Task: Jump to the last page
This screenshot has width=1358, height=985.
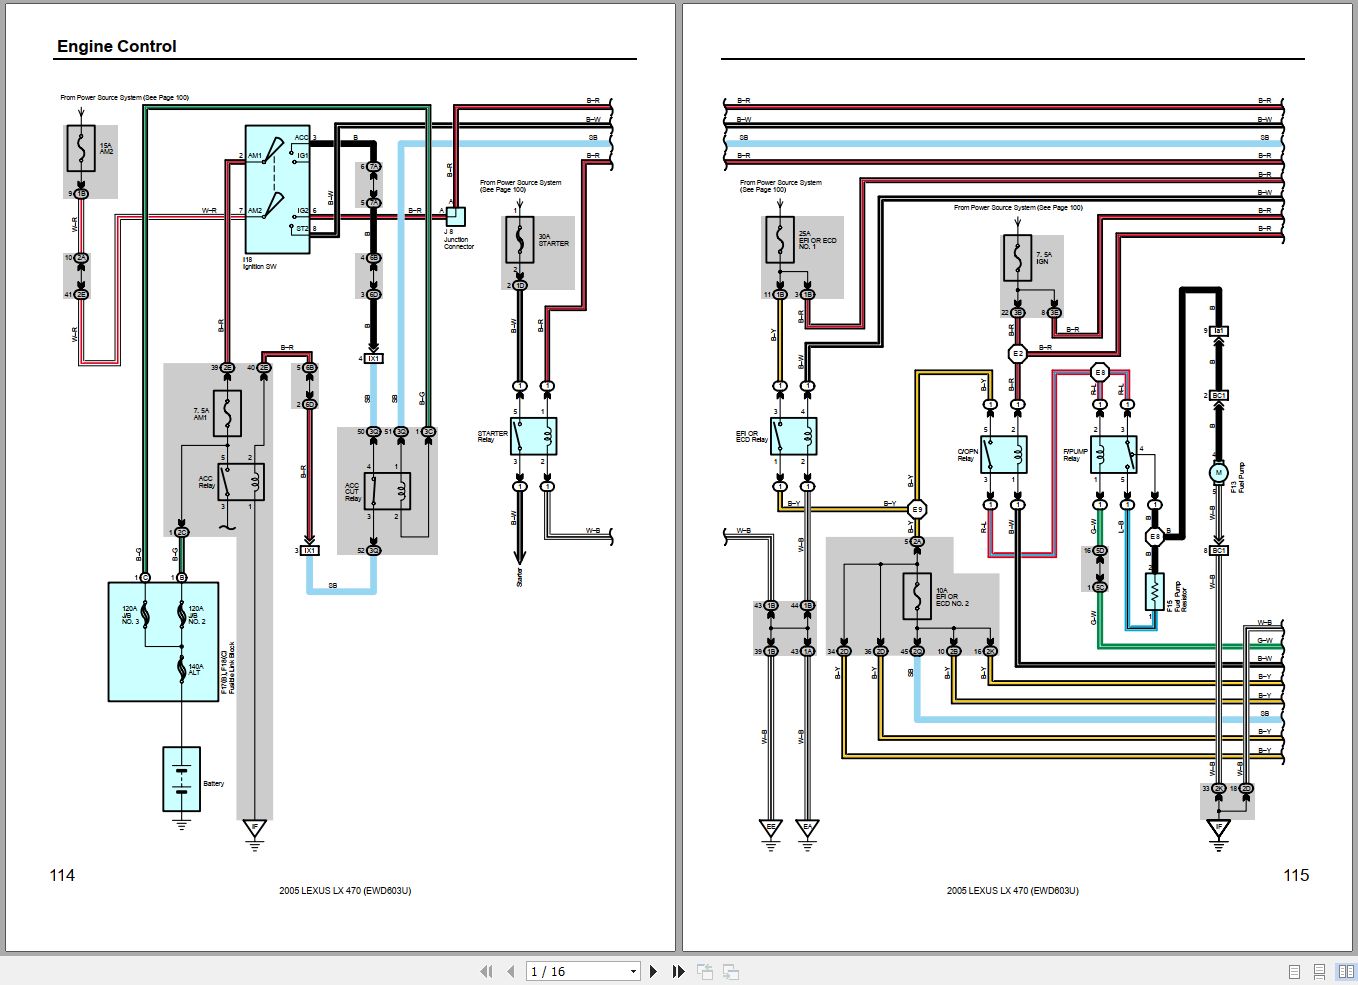Action: point(678,971)
